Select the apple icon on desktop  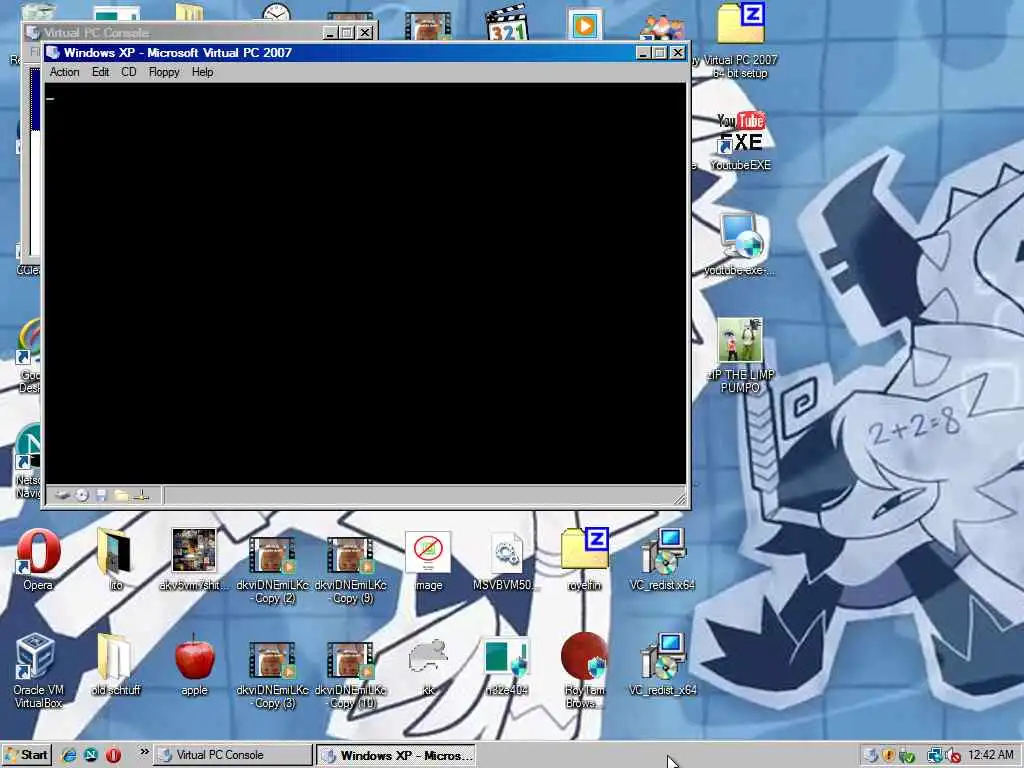tap(194, 665)
